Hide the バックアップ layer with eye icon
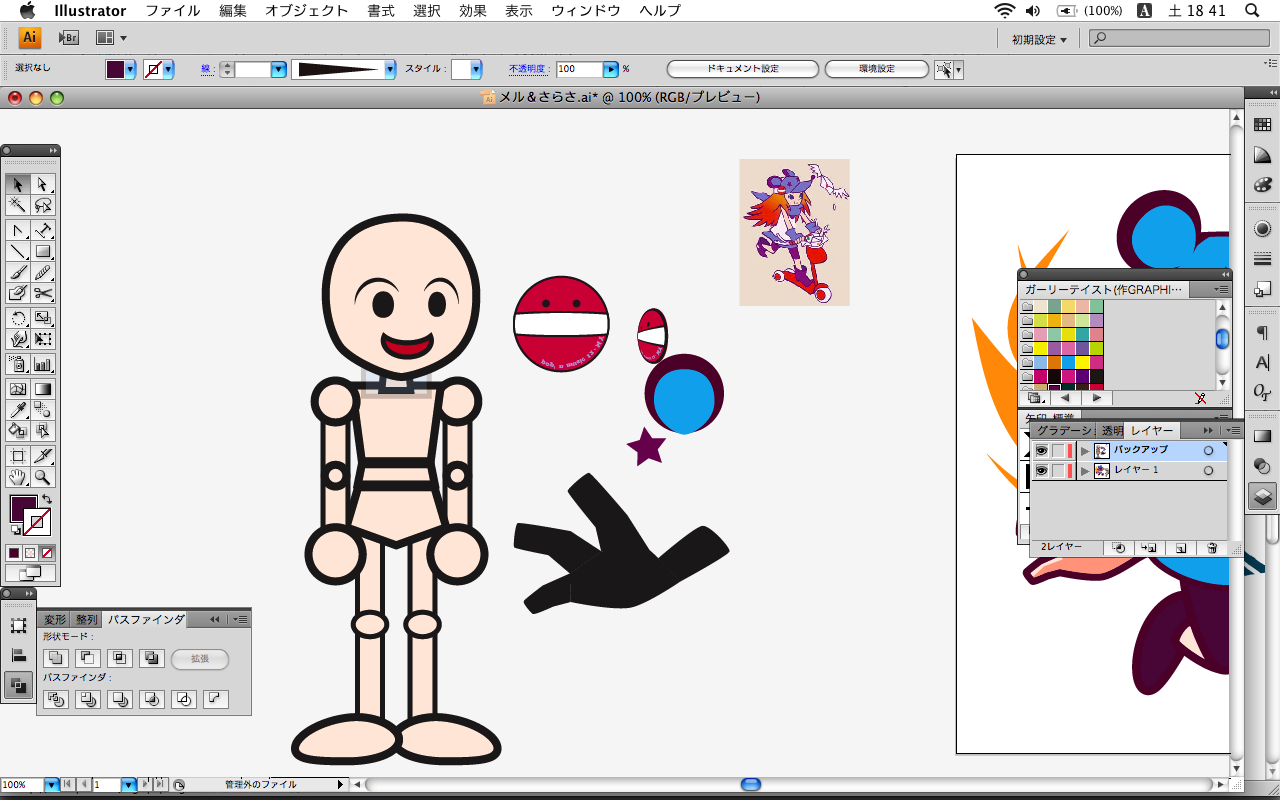The width and height of the screenshot is (1280, 800). (1041, 451)
